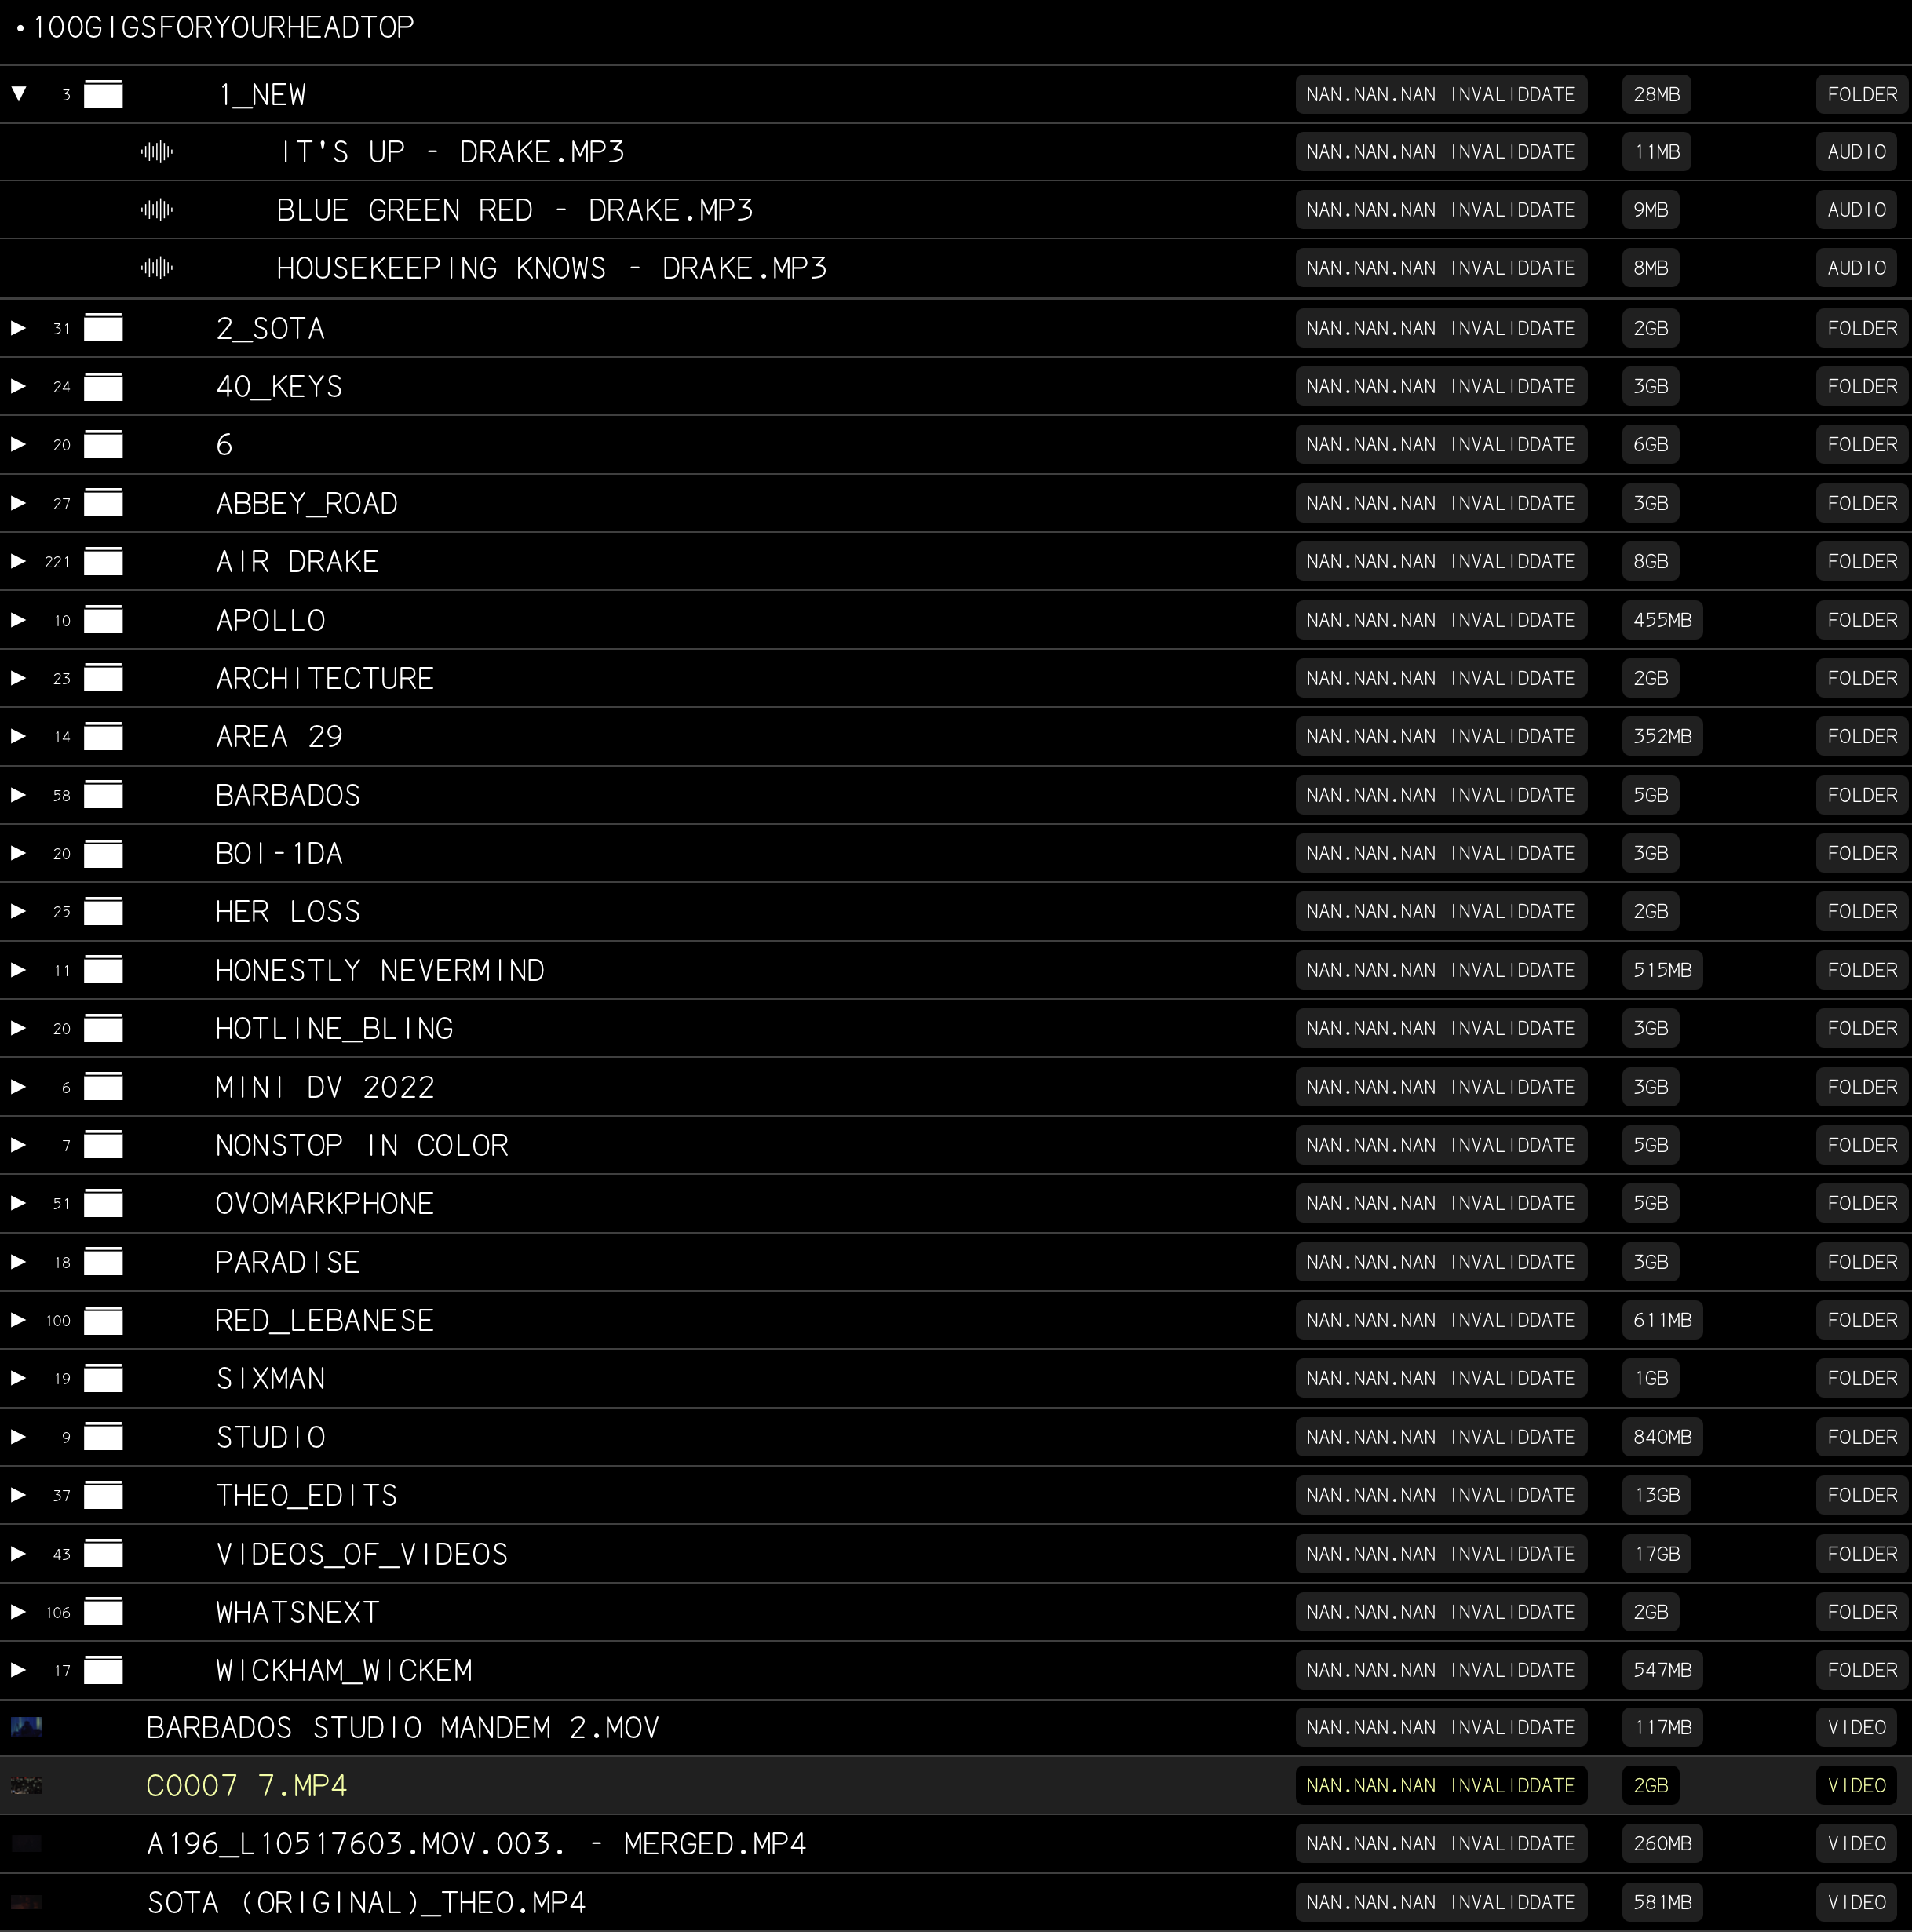Click the AREA 29 folder icon
Viewport: 1912px width, 1932px height.
click(x=103, y=736)
